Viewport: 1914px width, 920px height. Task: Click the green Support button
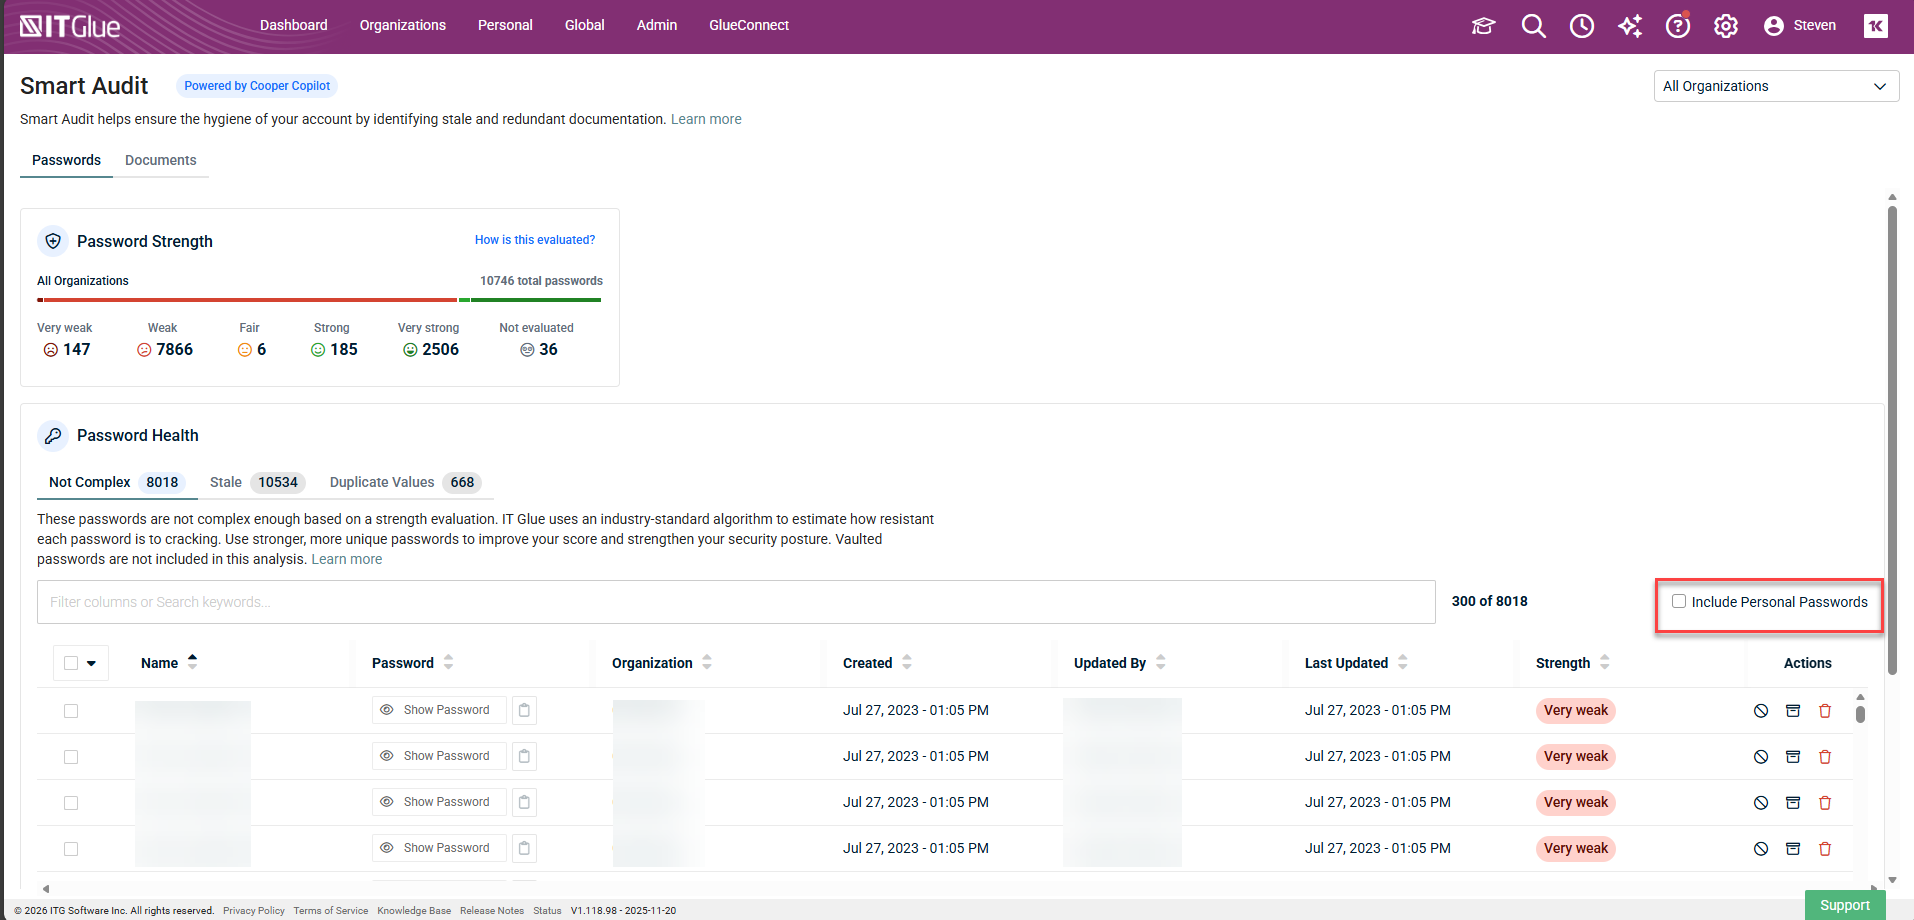(x=1844, y=905)
